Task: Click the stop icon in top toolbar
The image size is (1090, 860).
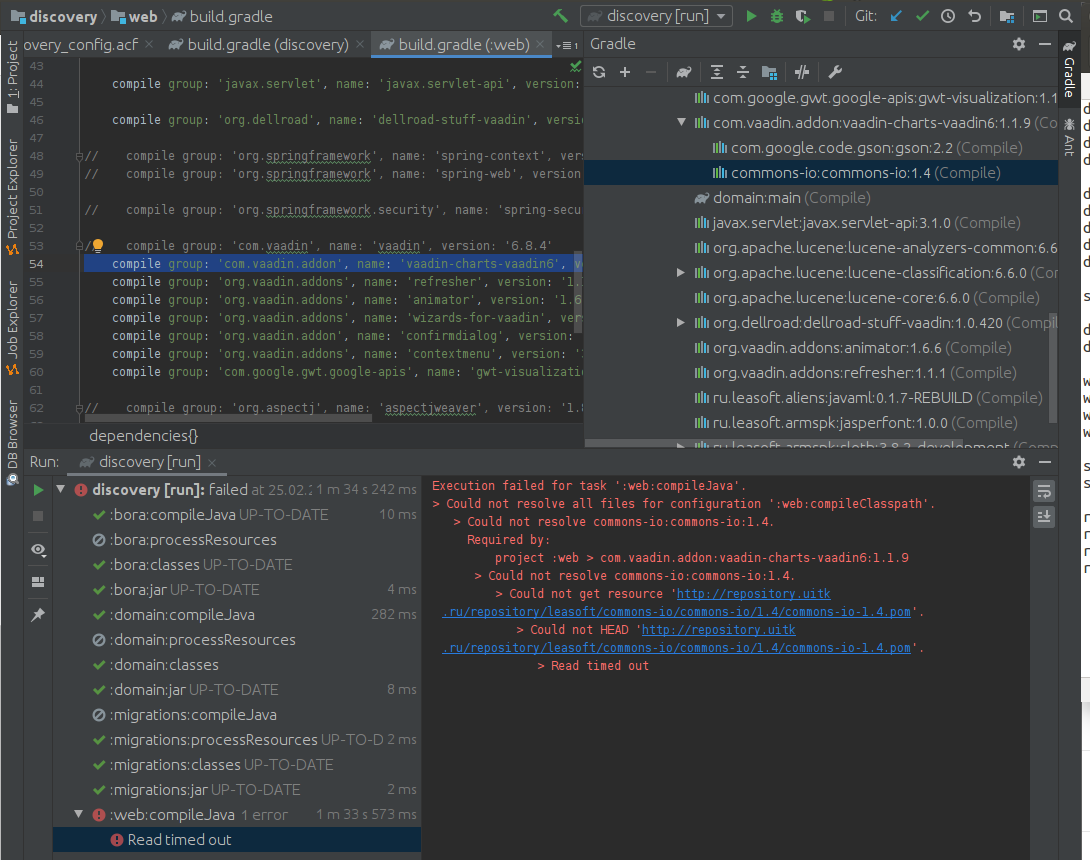Action: [829, 16]
